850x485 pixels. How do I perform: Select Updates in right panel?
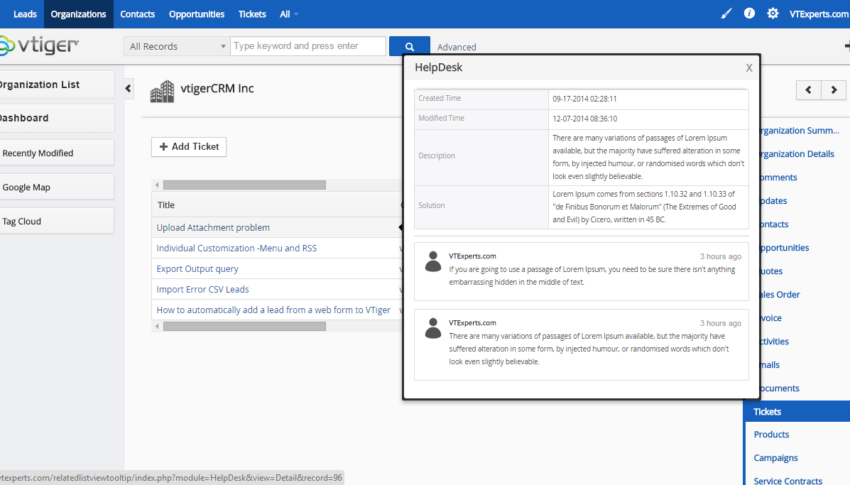tap(772, 201)
